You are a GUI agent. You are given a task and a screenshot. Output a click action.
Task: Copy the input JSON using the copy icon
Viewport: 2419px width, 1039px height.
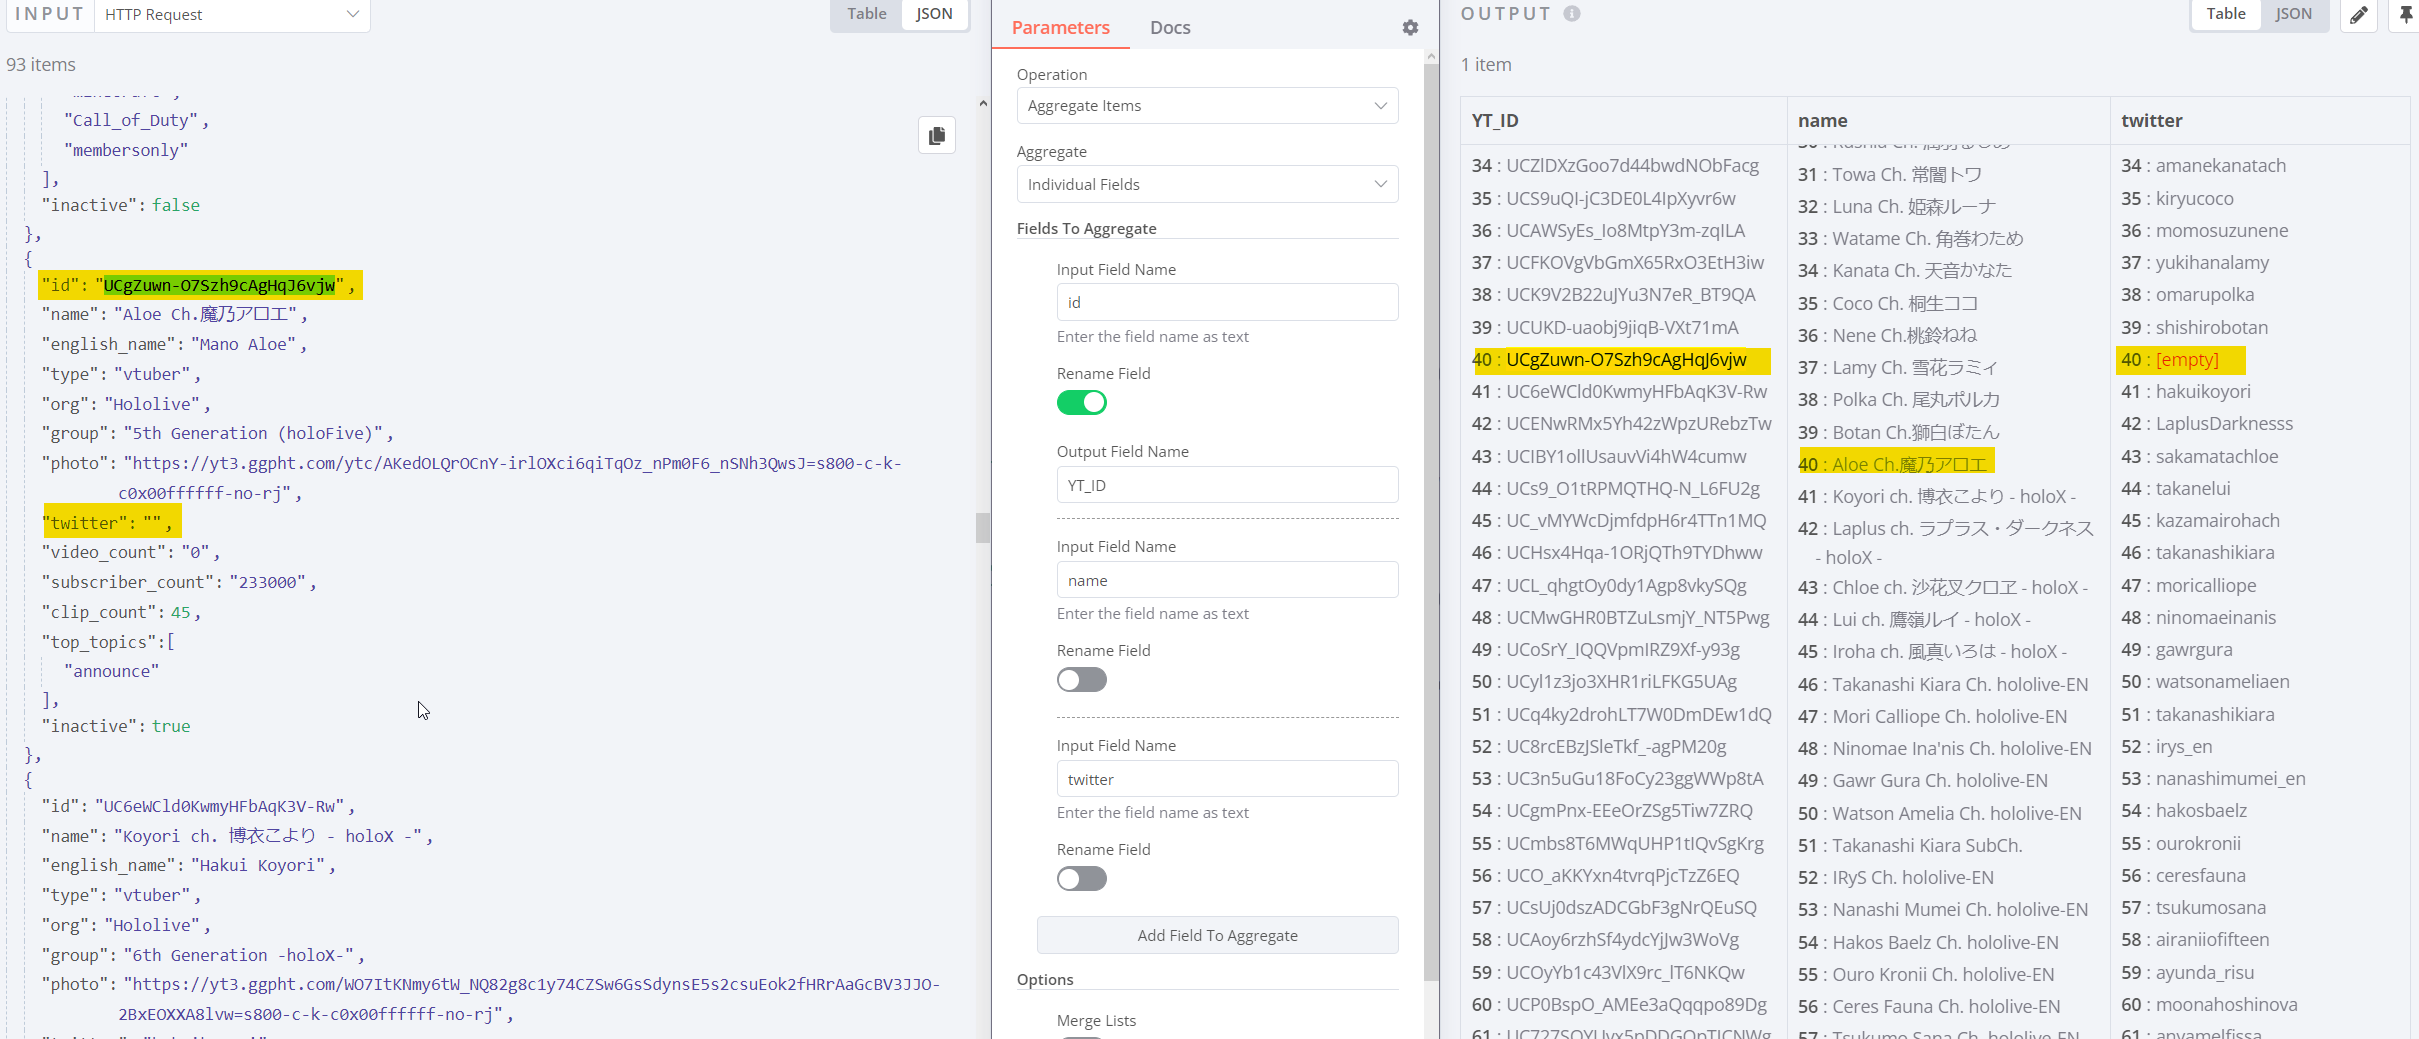point(936,135)
